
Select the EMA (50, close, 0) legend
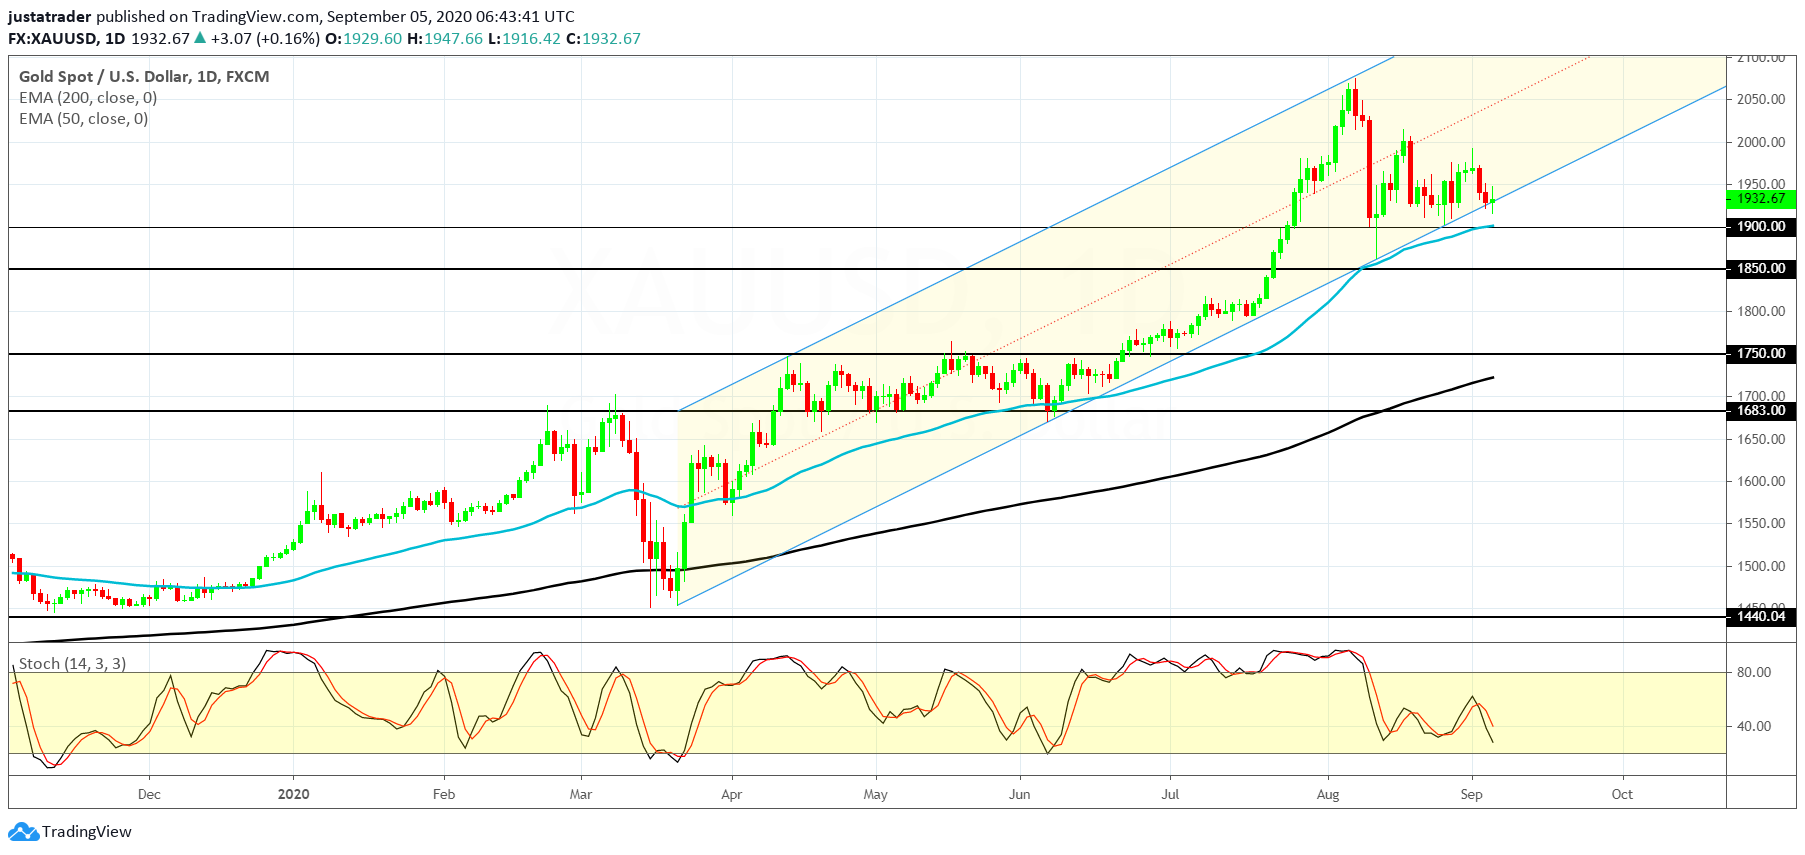(x=84, y=119)
